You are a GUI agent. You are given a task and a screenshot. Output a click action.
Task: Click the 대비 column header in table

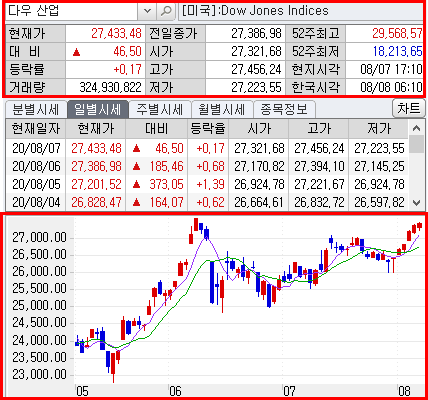click(156, 129)
